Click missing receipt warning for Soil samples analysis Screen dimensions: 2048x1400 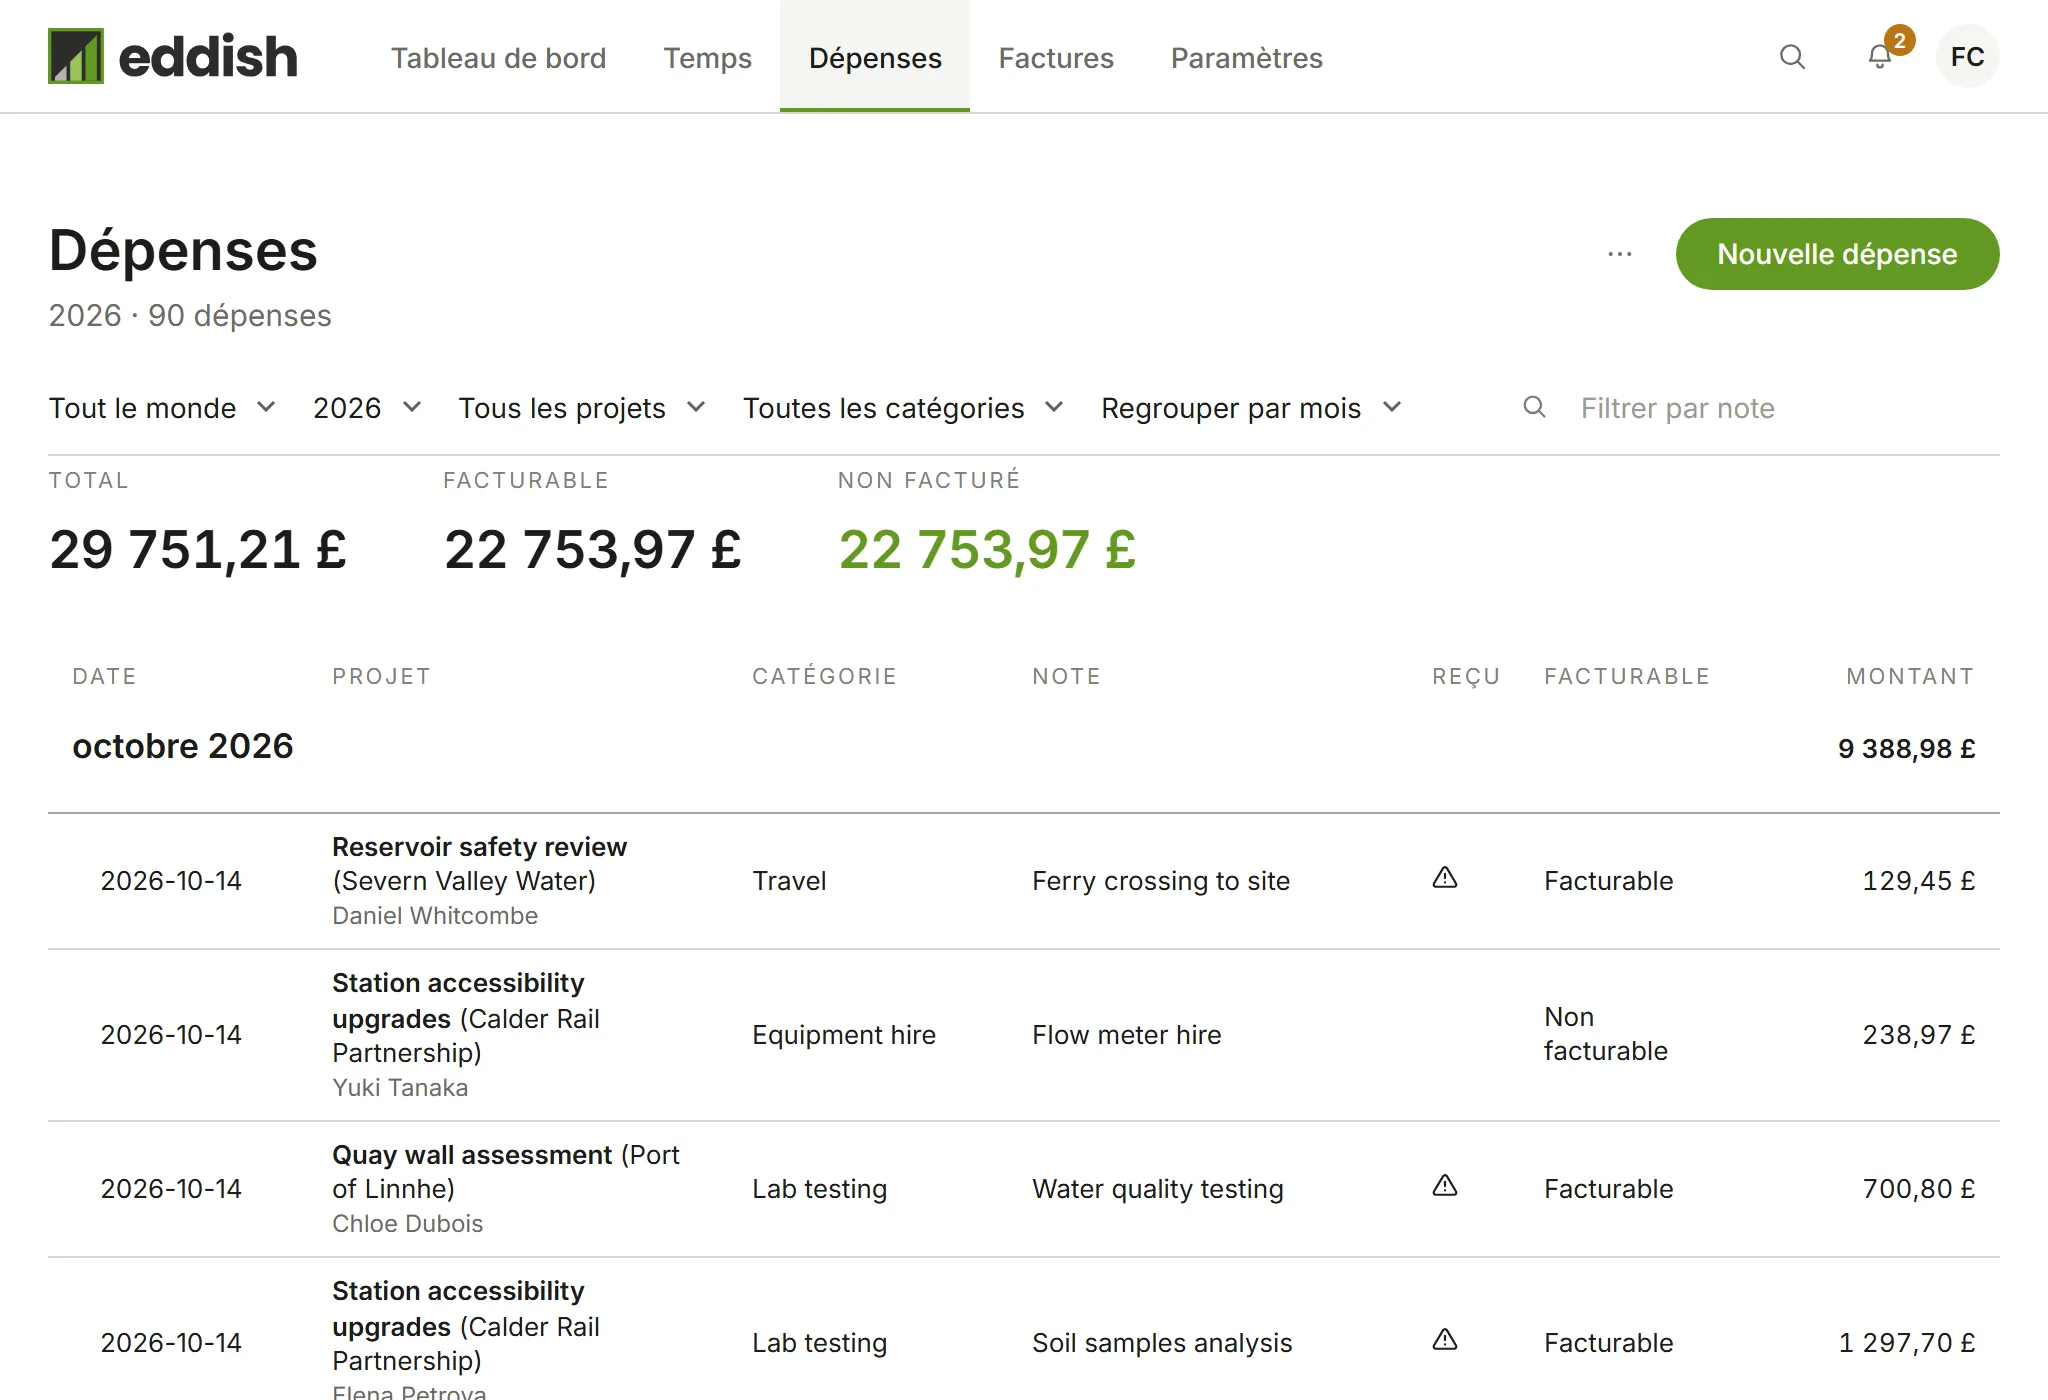click(1445, 1340)
